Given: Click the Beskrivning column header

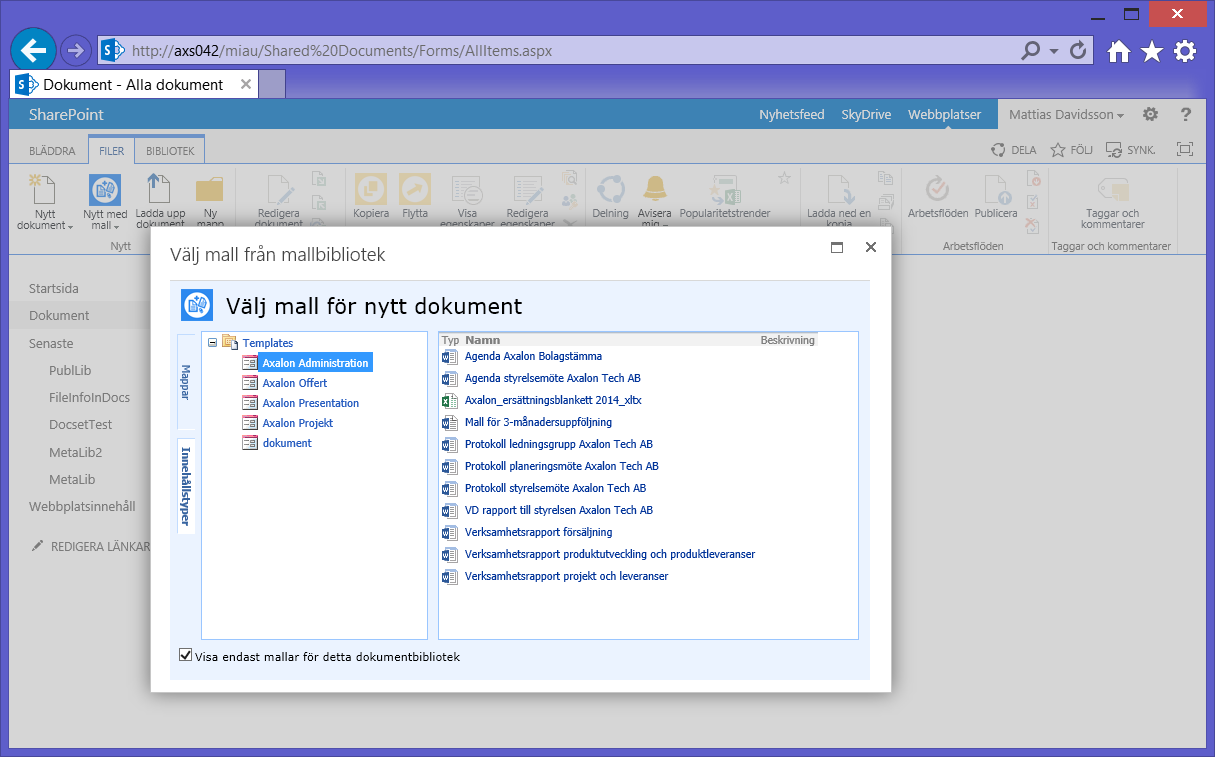Looking at the screenshot, I should [788, 340].
